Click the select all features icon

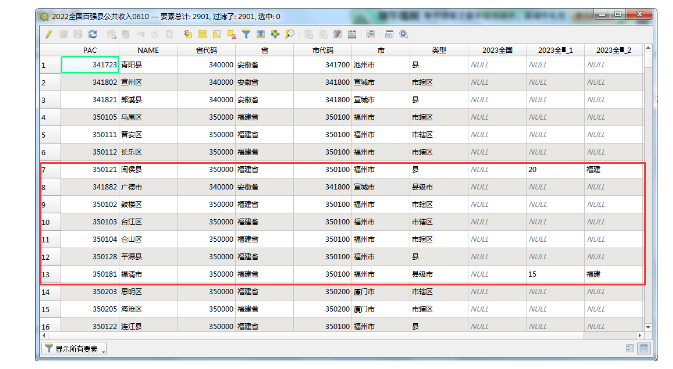[203, 34]
